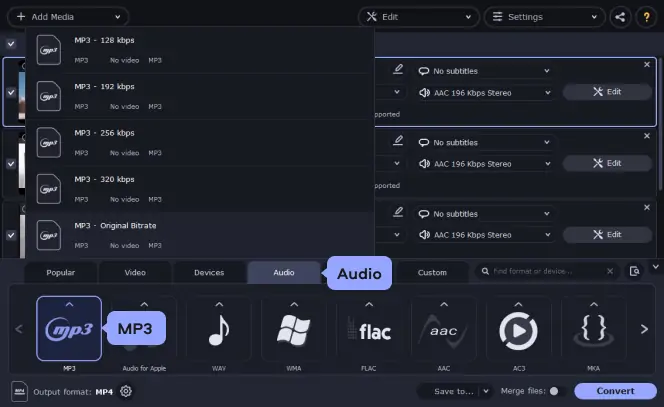Pick the WMA format icon
Screen dimensions: 664x407
coord(294,329)
